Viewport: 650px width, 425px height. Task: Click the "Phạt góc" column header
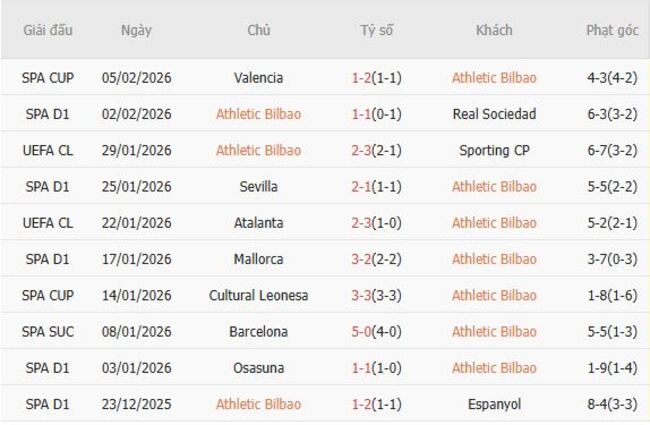tap(611, 30)
